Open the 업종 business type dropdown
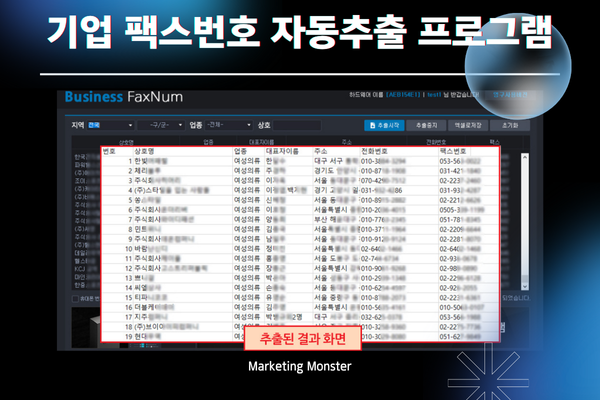This screenshot has height=400, width=600. [228, 125]
